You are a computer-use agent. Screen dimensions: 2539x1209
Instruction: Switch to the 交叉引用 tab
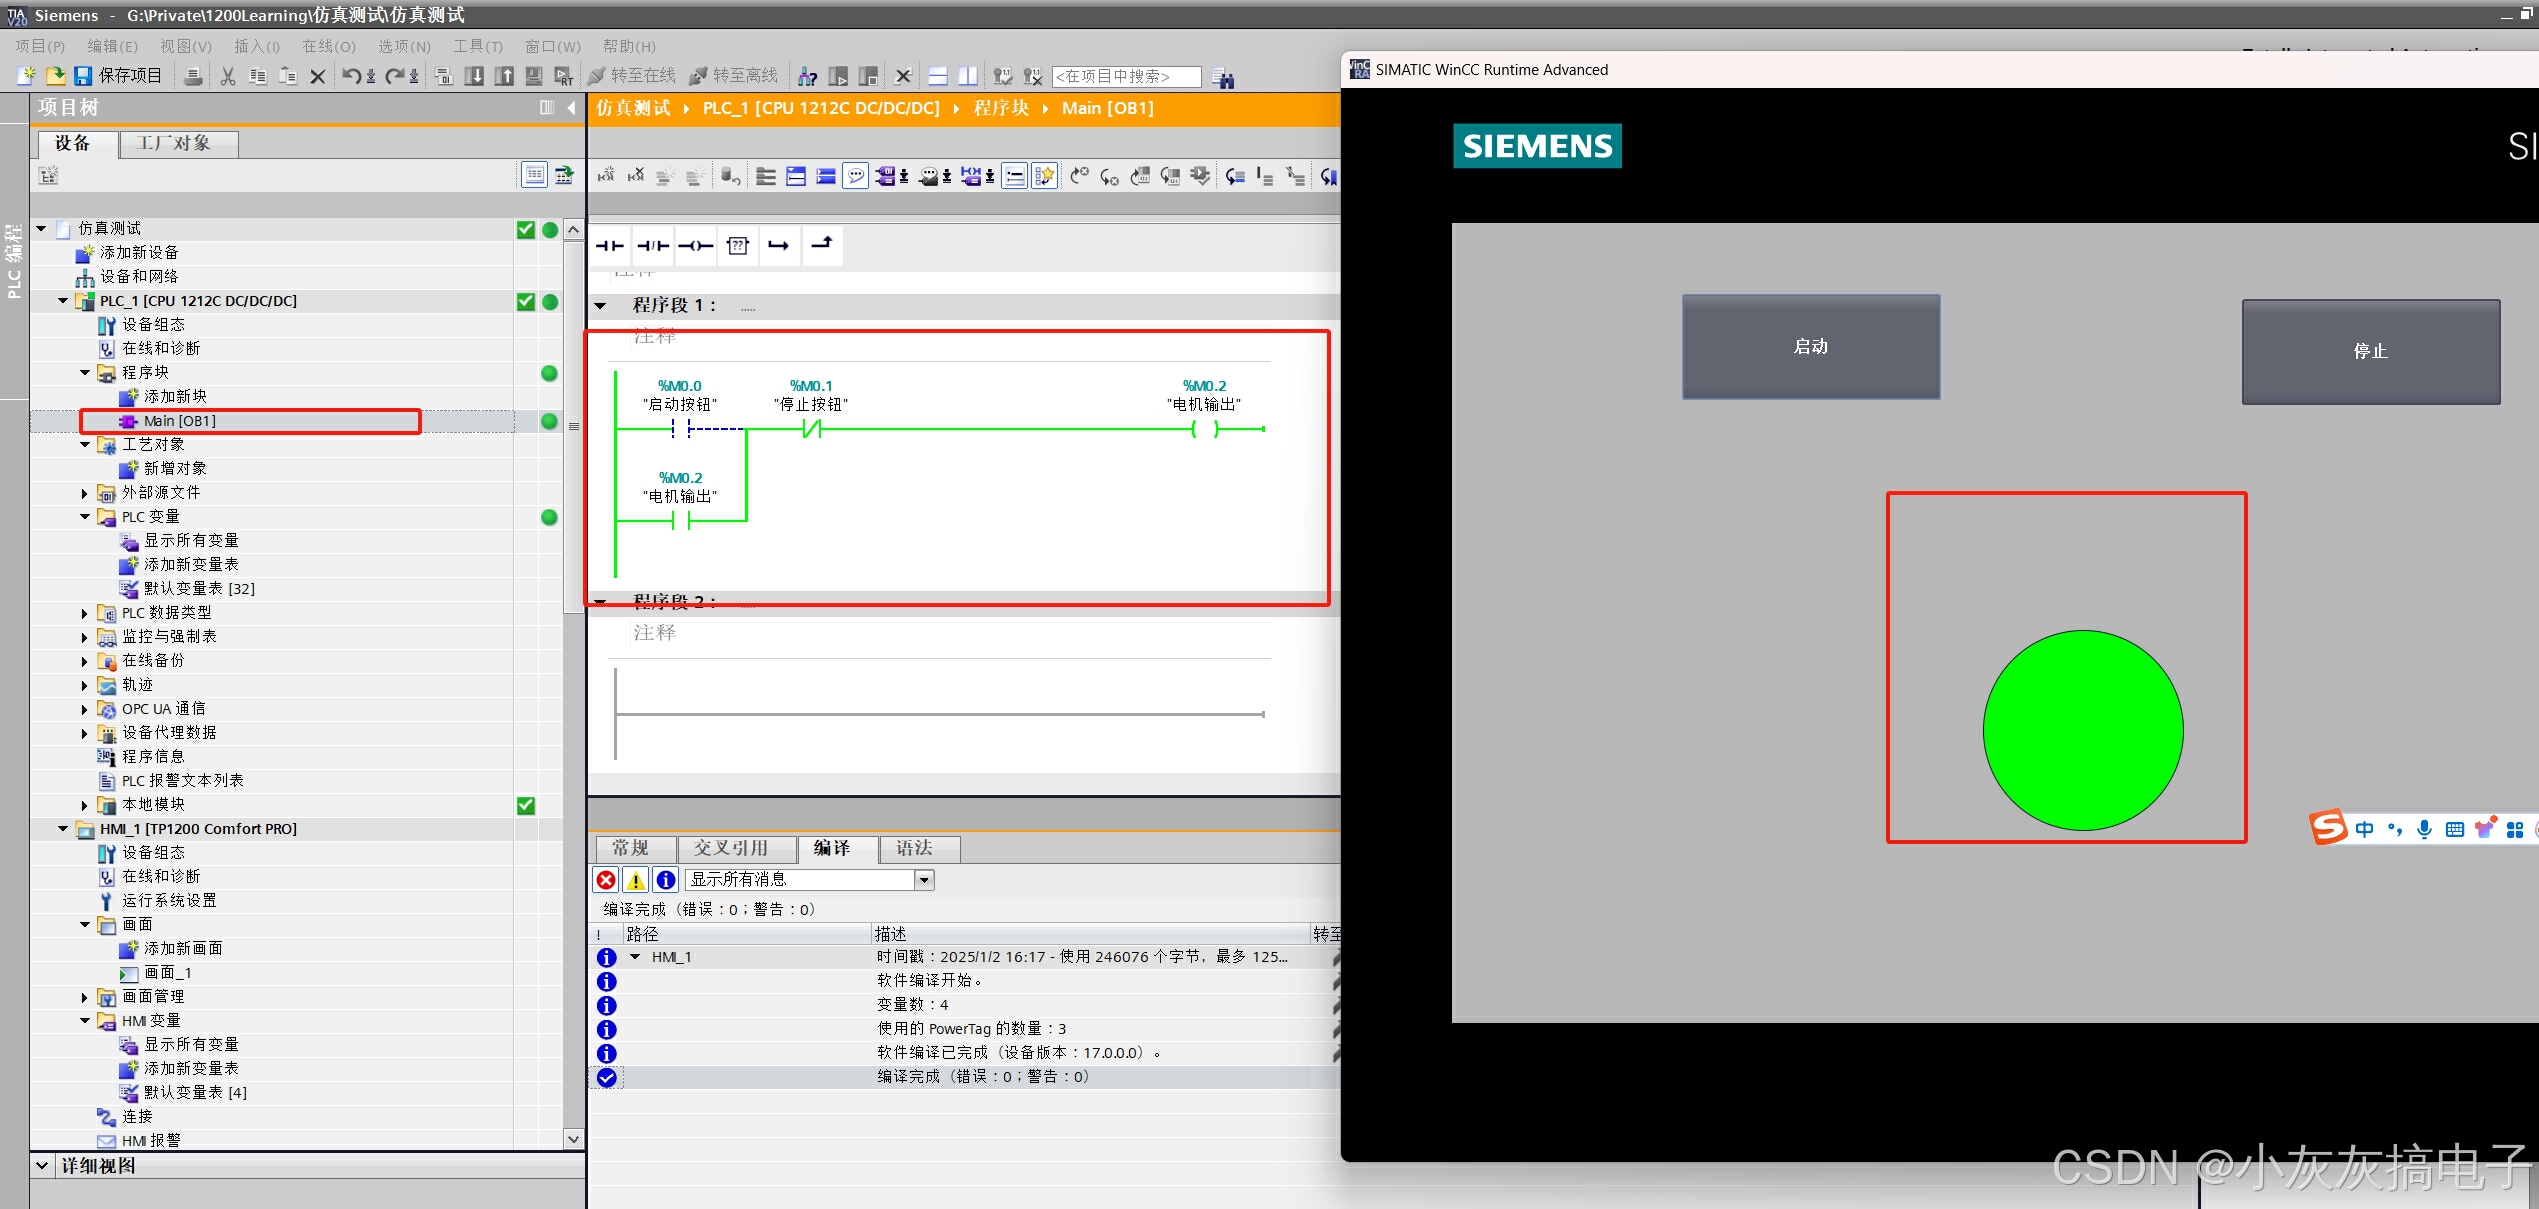click(x=731, y=848)
